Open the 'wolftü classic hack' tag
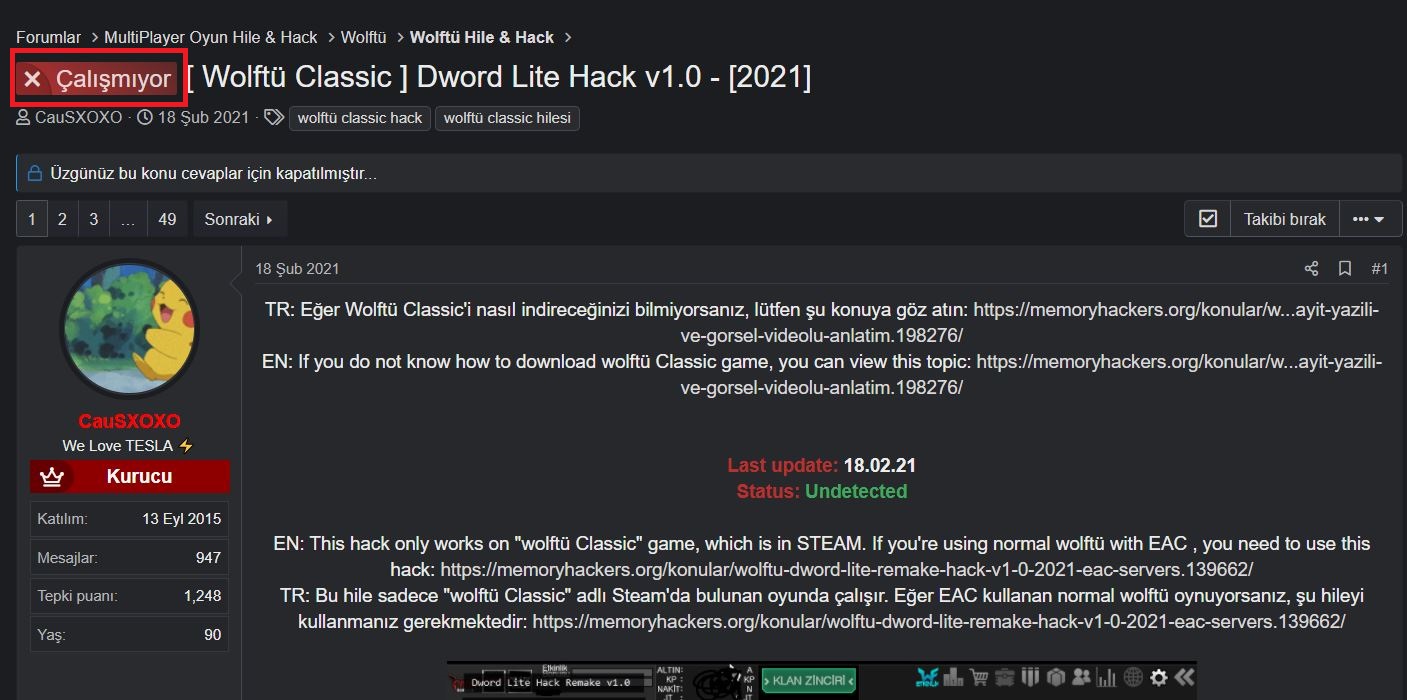This screenshot has height=700, width=1407. click(360, 118)
